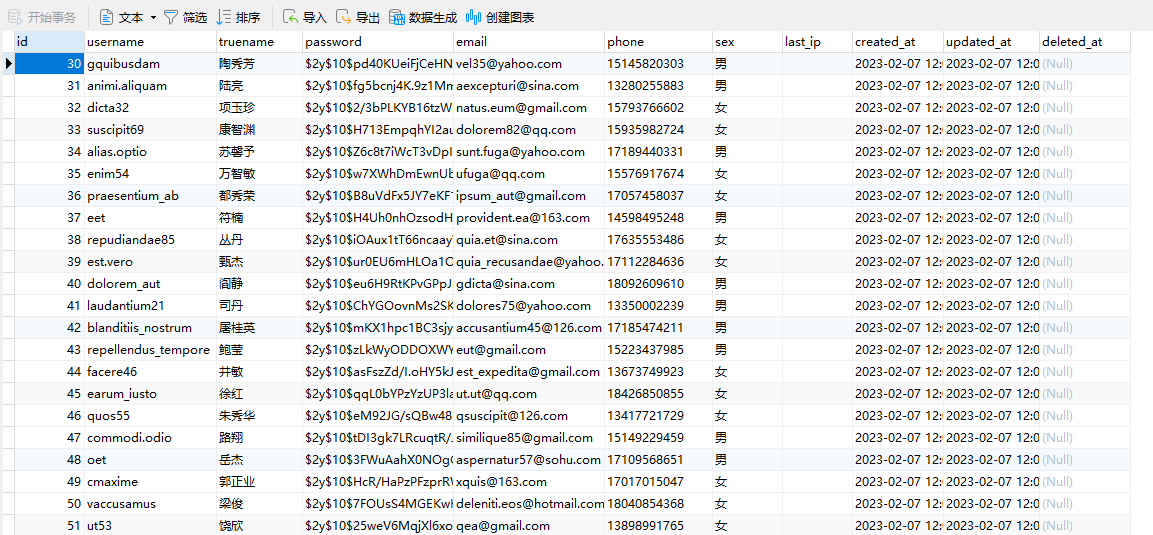1153x535 pixels.
Task: Select email cell dolorem82@qq.com
Action: click(529, 130)
